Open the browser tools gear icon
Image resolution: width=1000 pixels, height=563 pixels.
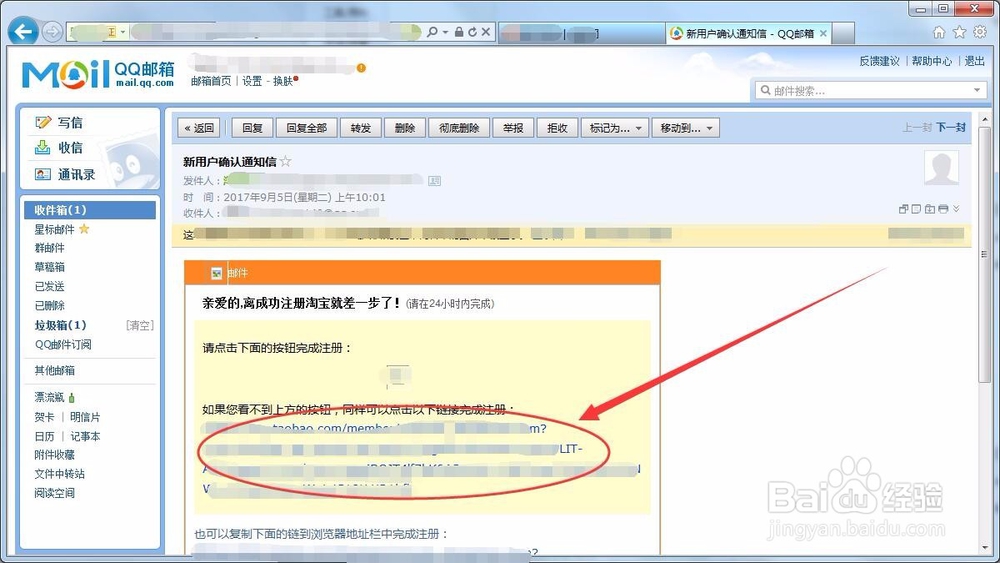[980, 32]
